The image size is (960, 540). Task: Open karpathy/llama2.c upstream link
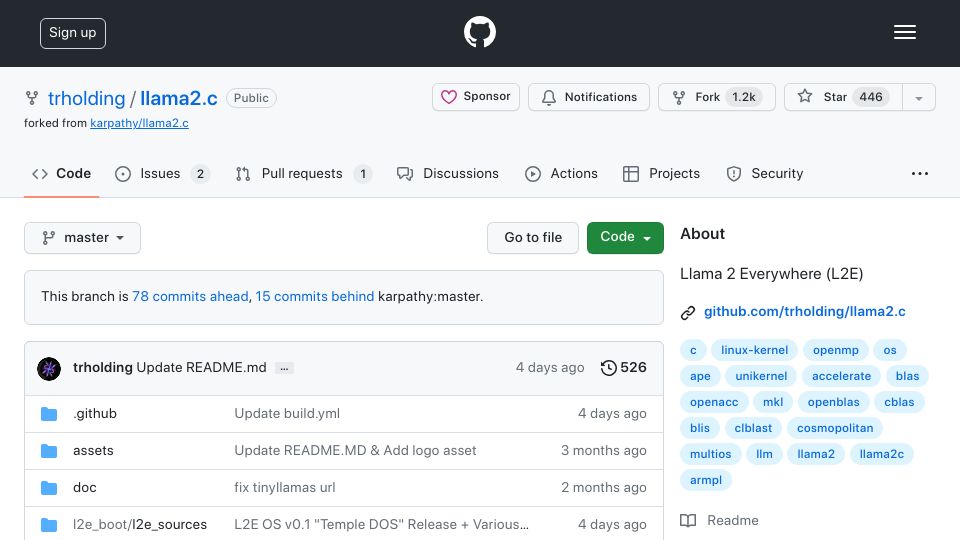(139, 123)
